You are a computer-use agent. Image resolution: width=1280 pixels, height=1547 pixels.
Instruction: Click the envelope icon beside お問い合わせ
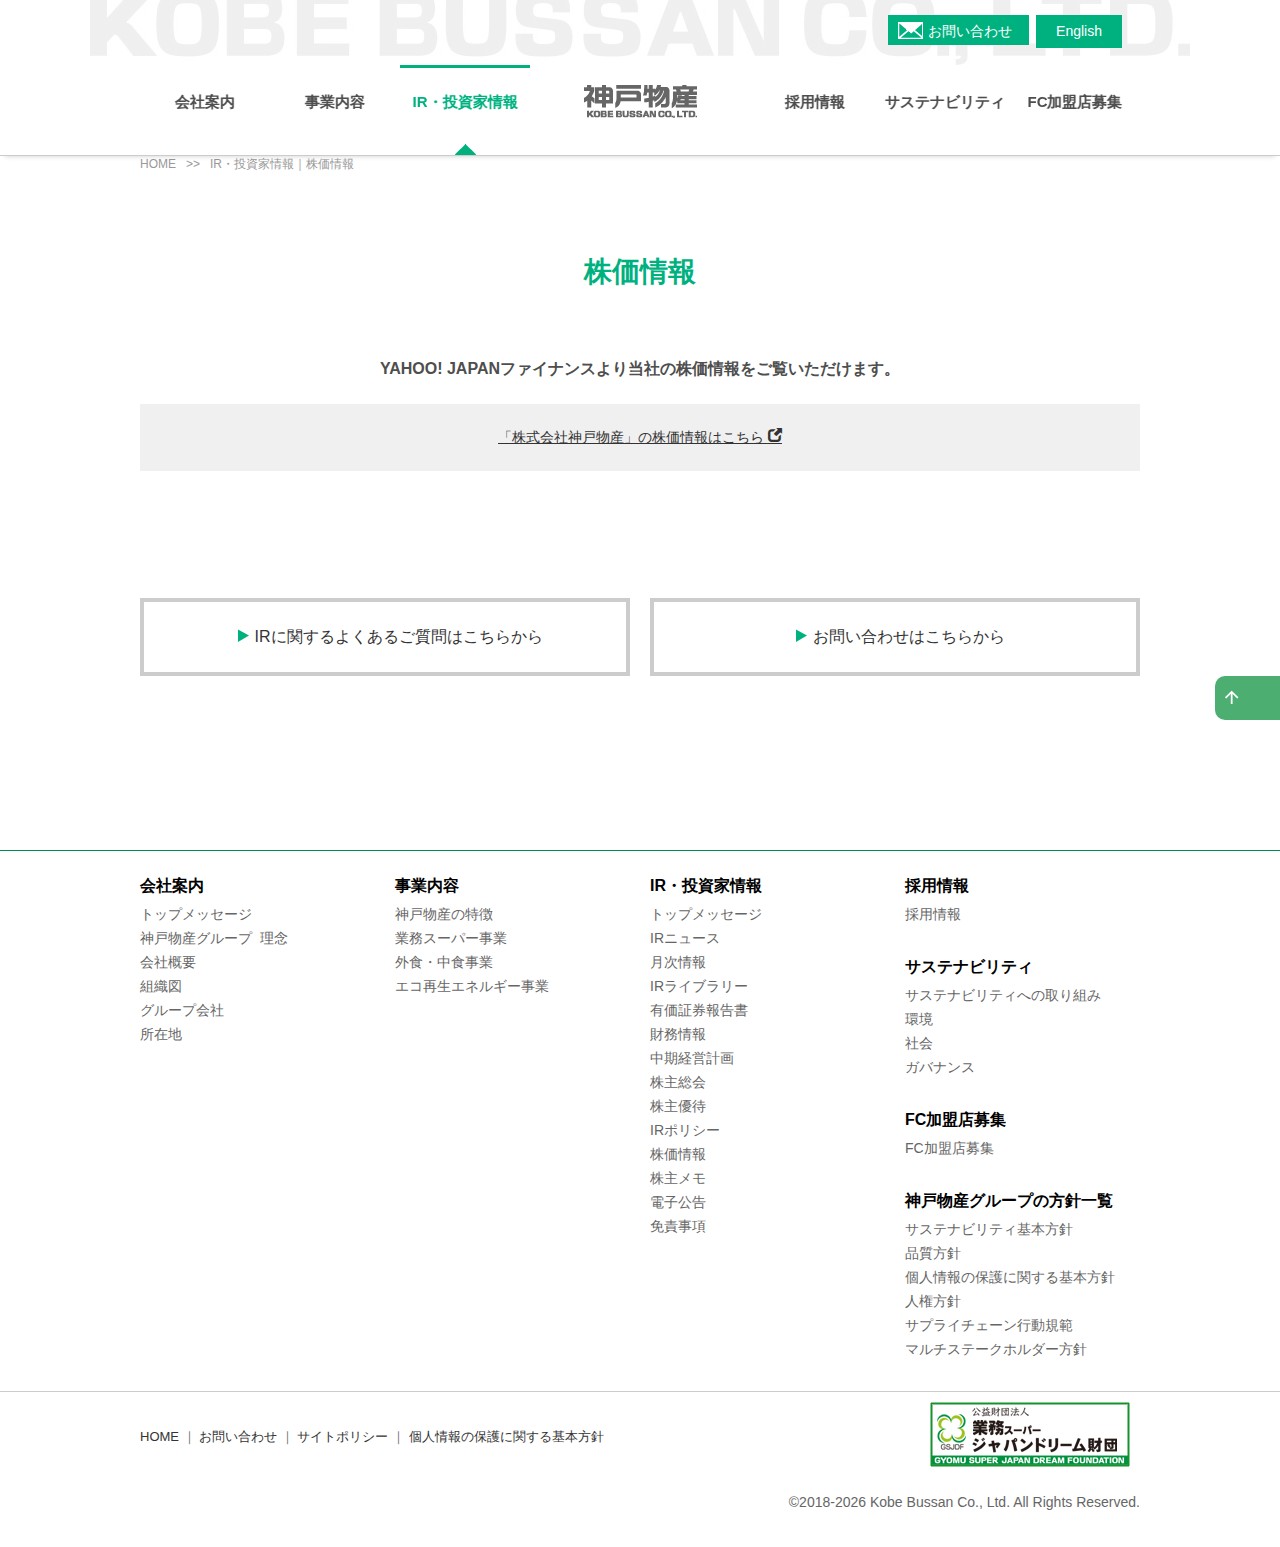point(910,31)
